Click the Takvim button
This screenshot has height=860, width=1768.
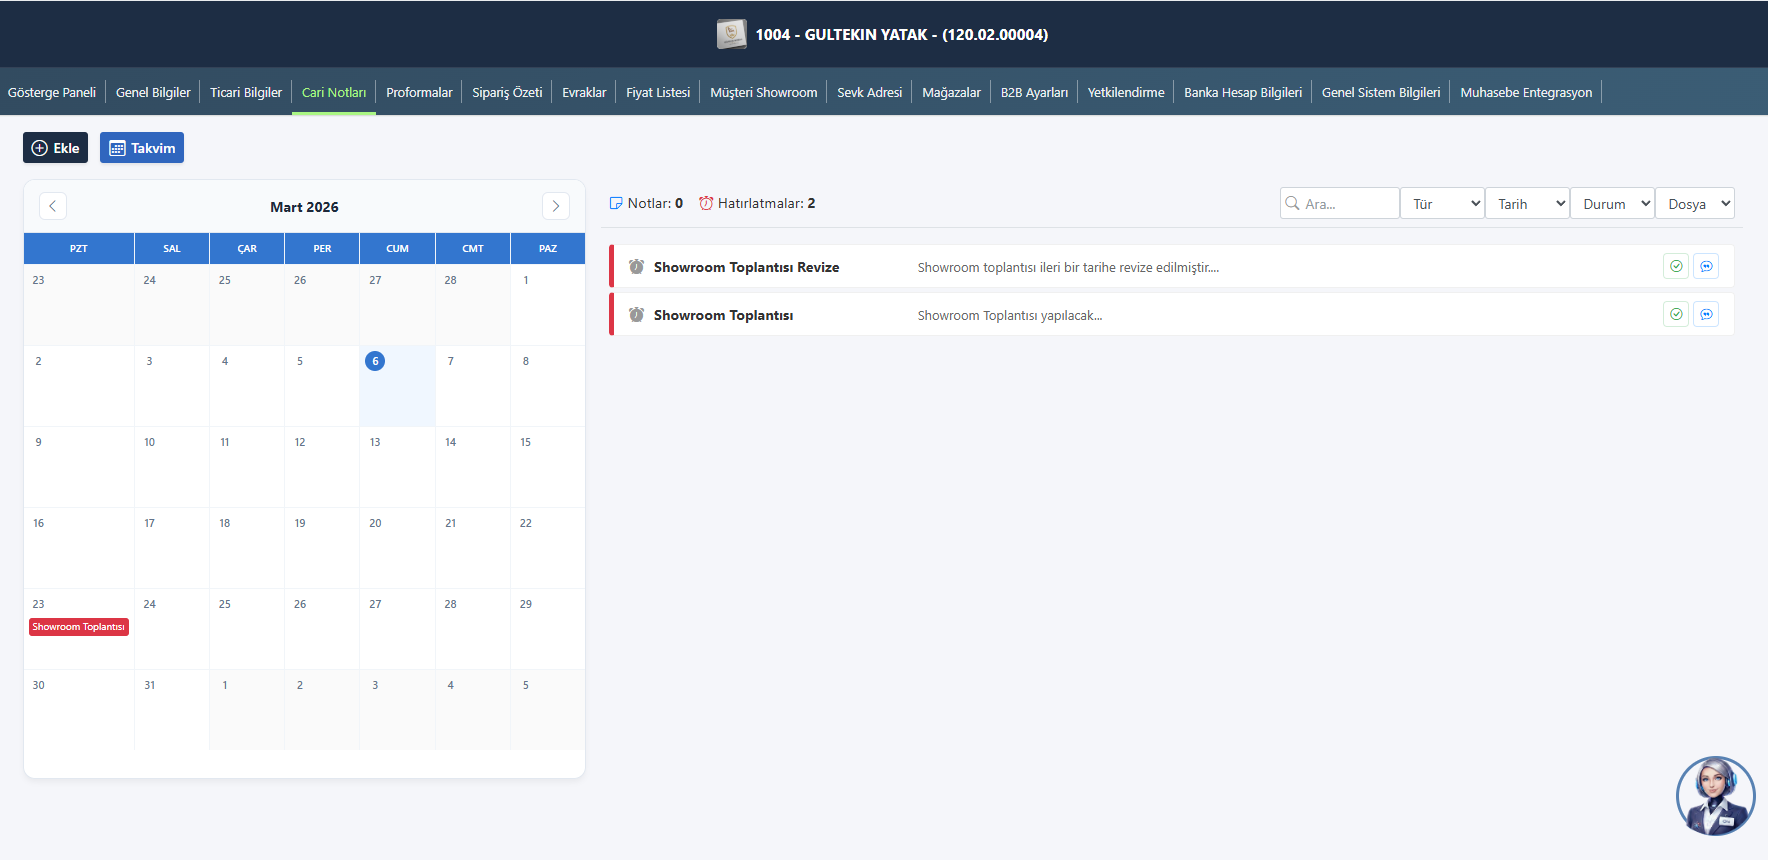pos(142,148)
